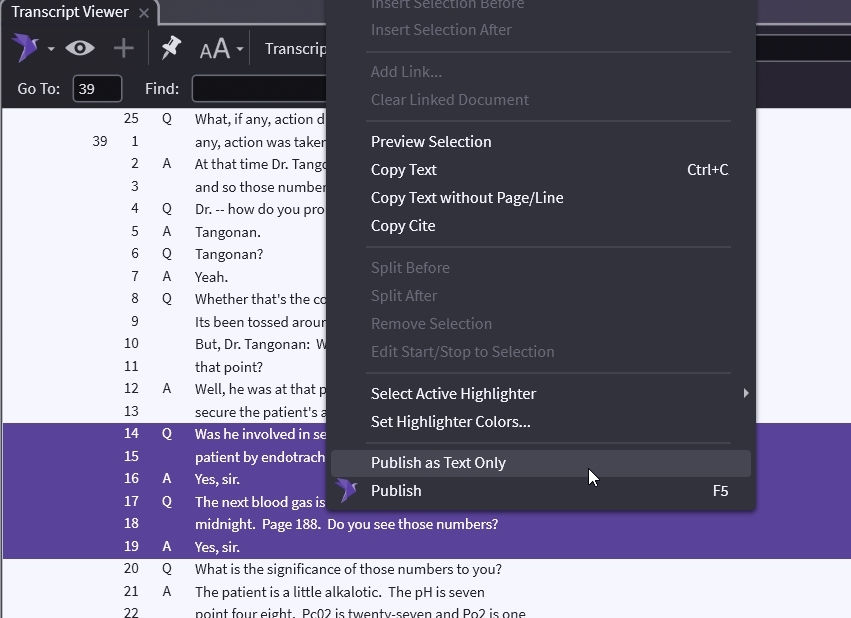Click Preview Selection in the menu
851x618 pixels.
431,142
